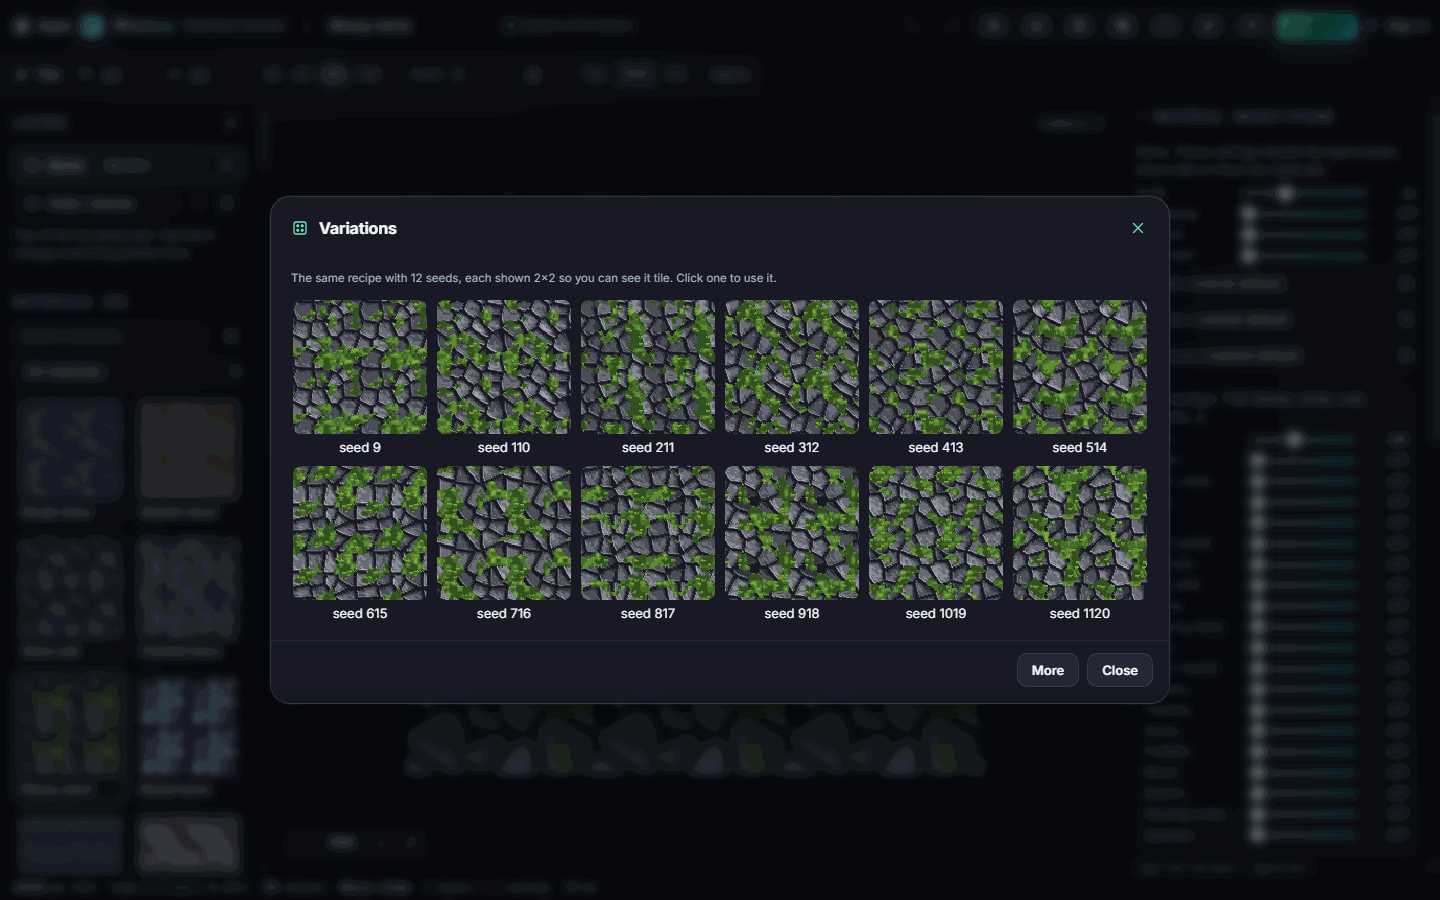
Task: Click the "The same recipe with 12 seeds" description
Action: 533,278
